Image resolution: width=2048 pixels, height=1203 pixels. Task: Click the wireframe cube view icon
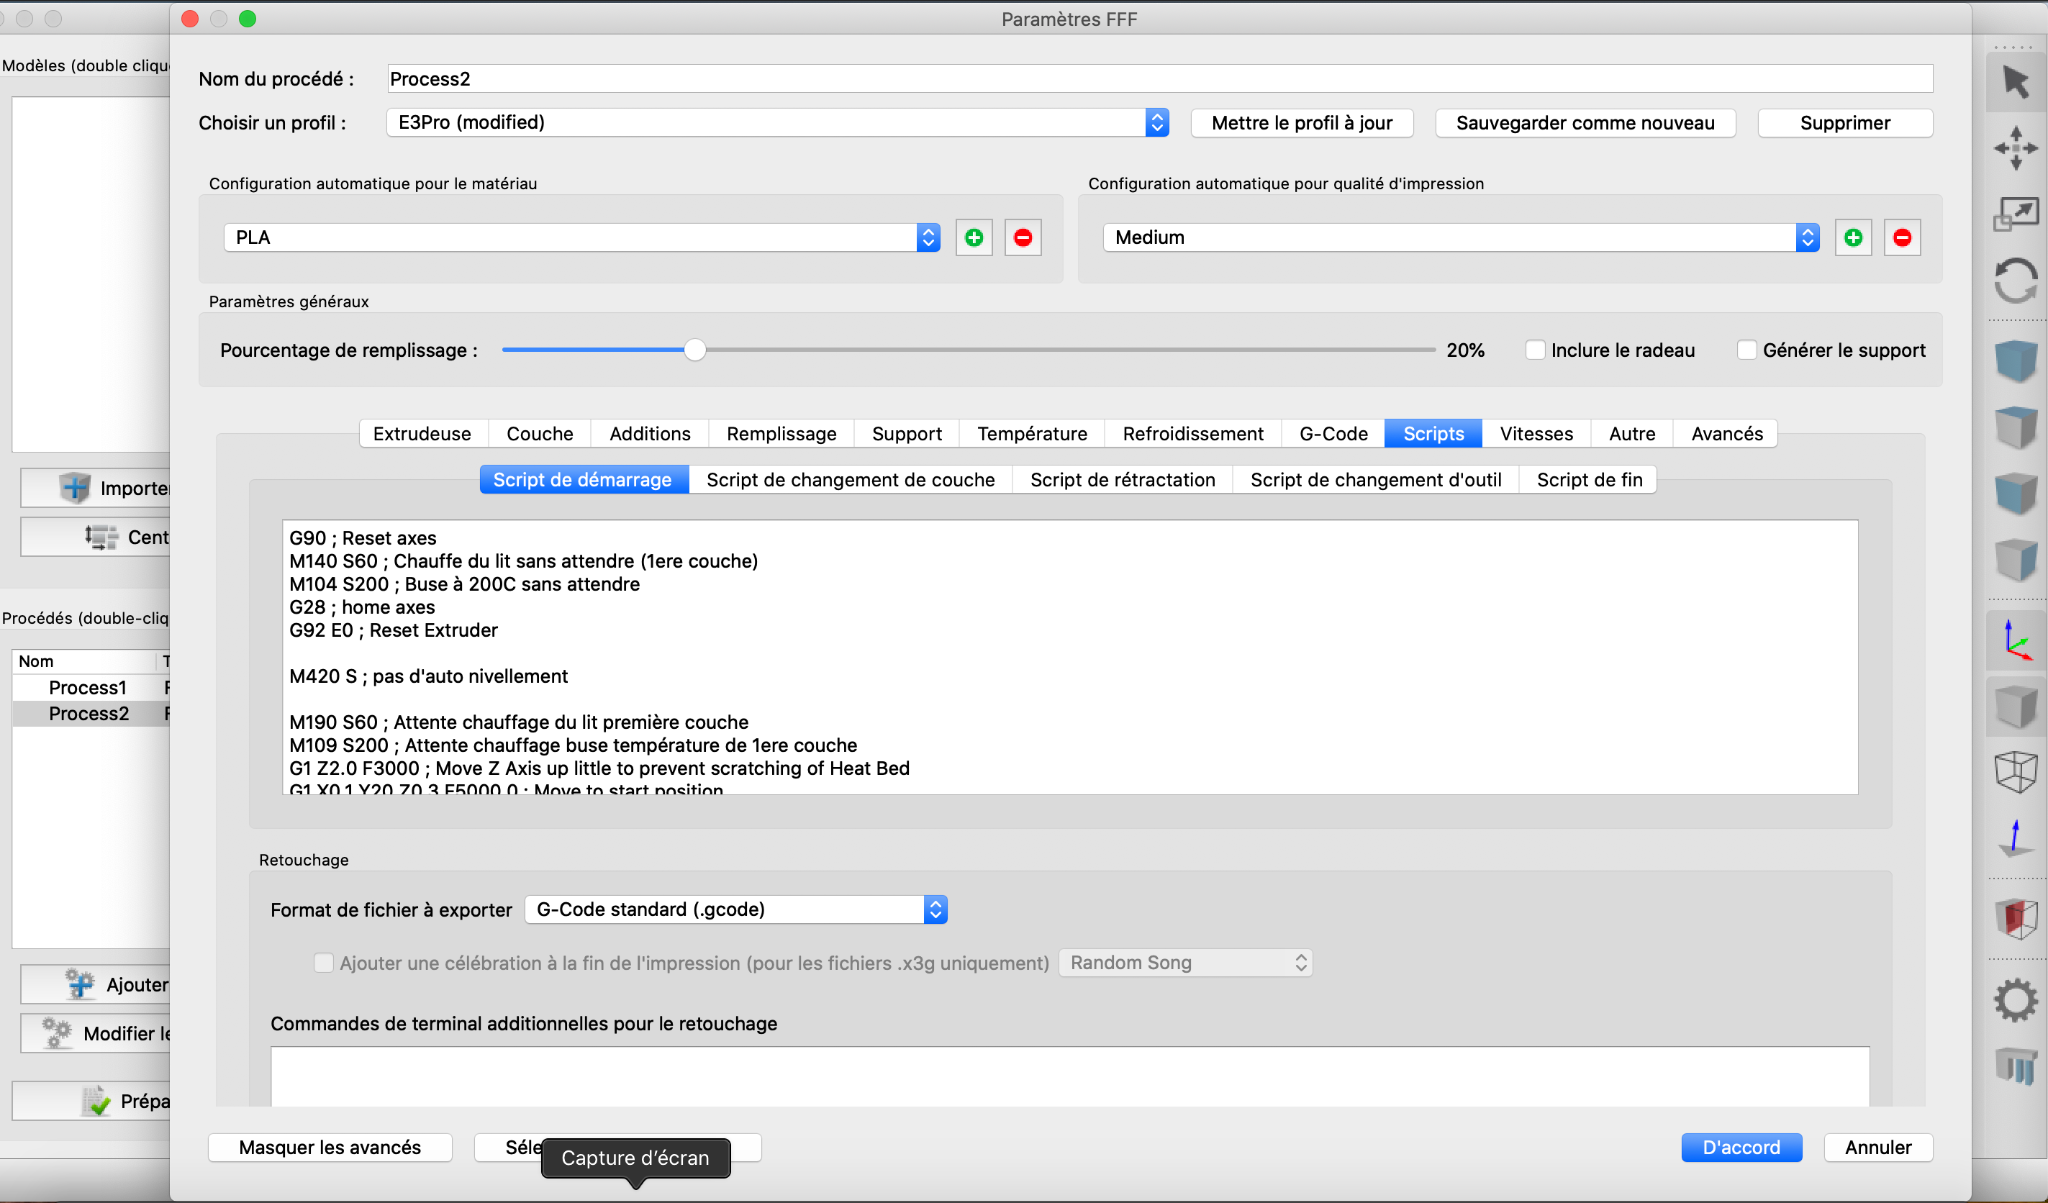2015,771
